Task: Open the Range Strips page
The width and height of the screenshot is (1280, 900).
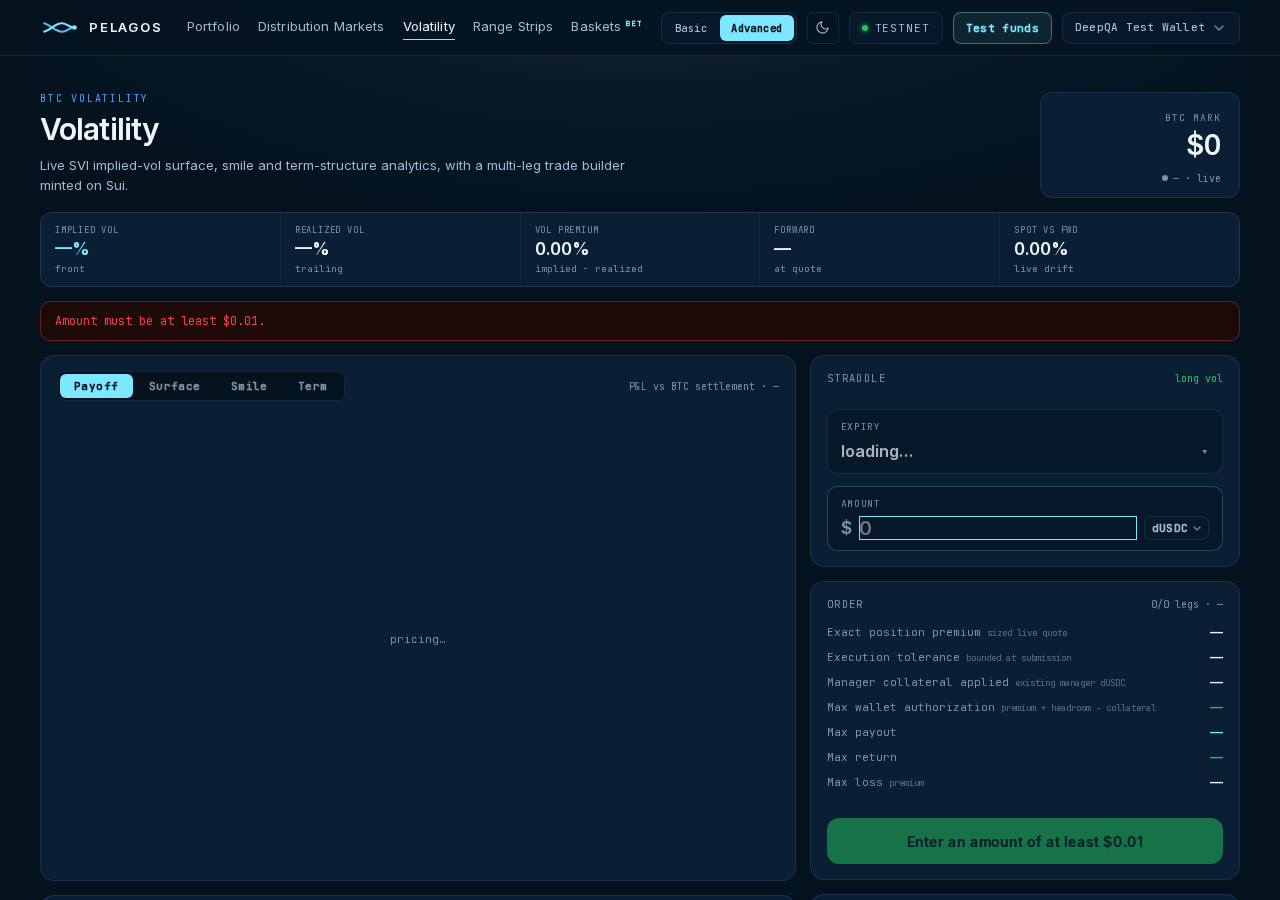Action: point(513,27)
